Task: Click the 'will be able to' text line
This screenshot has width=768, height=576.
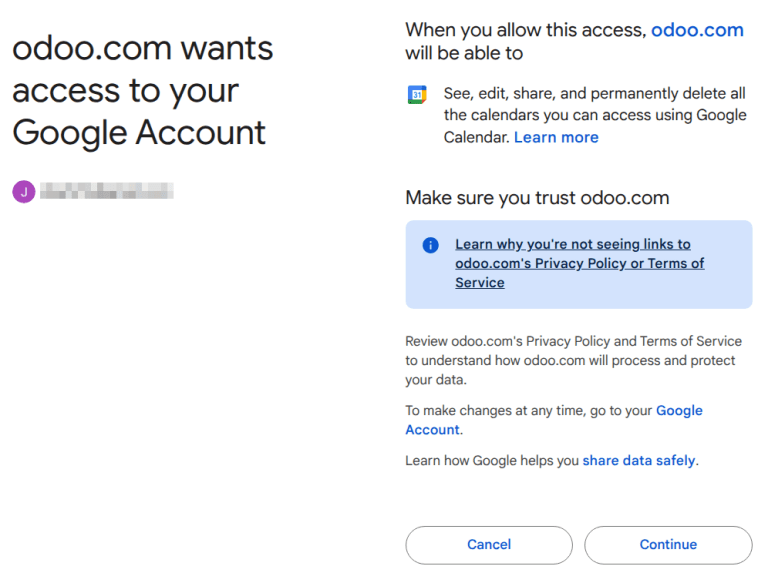Action: click(464, 53)
